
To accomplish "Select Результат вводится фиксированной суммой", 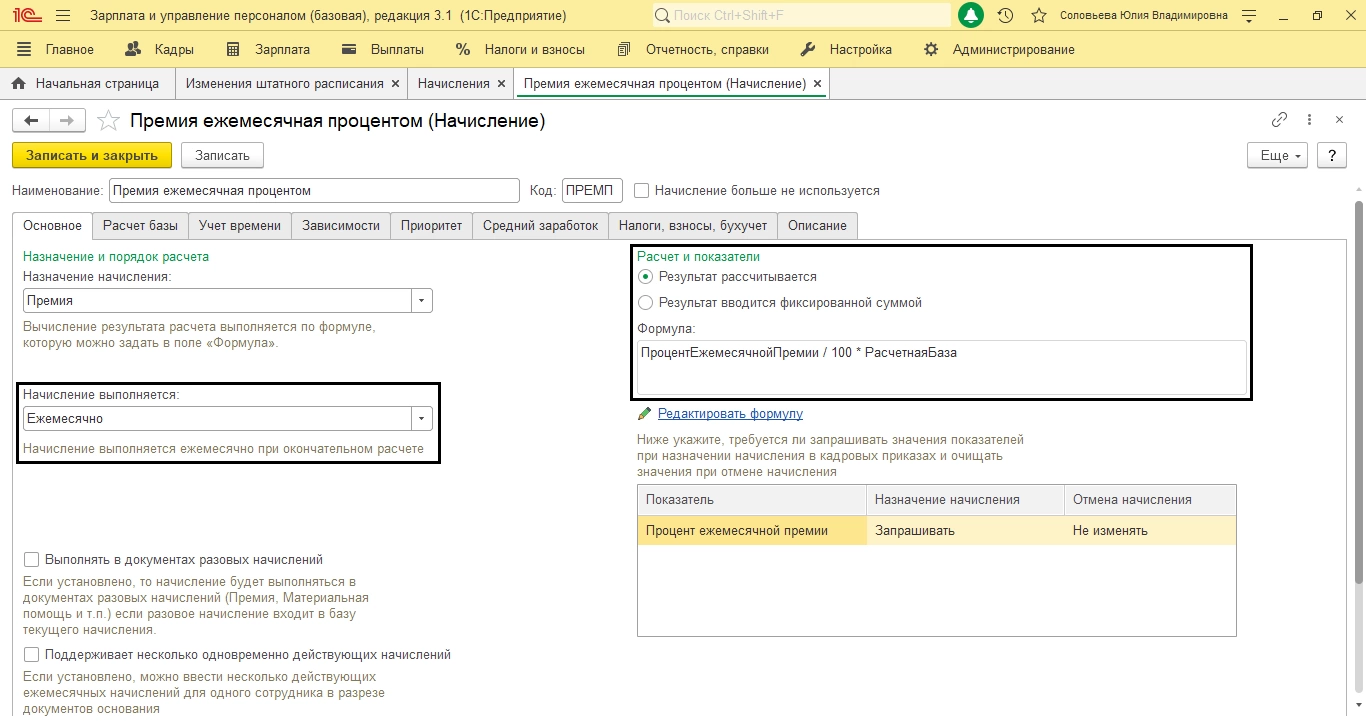I will point(645,302).
